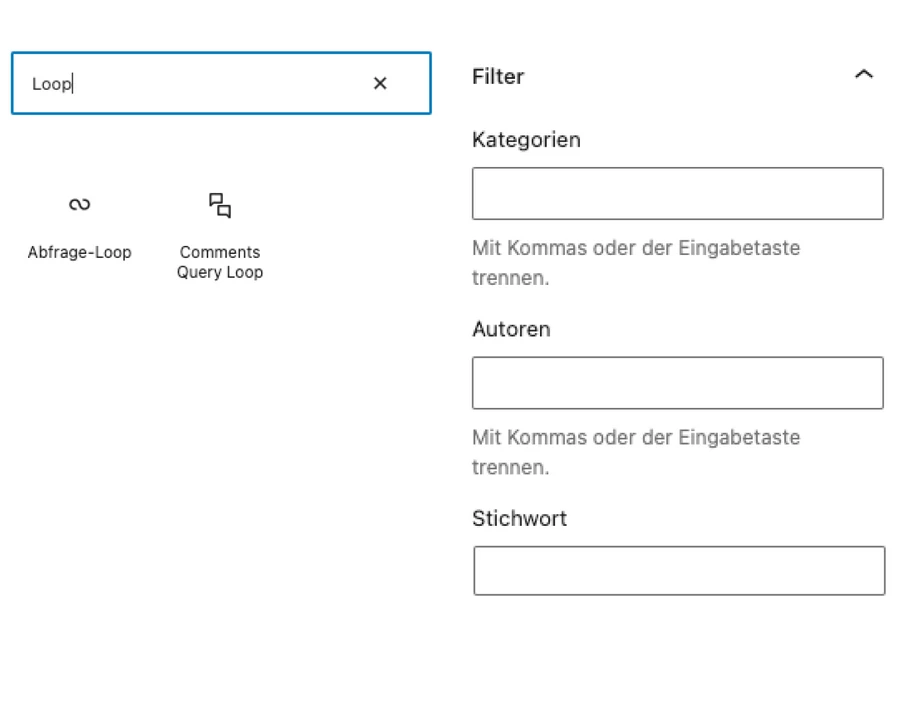Click the empty right end of Autoren input
Image resolution: width=904 pixels, height=711 pixels.
pyautogui.click(x=850, y=383)
